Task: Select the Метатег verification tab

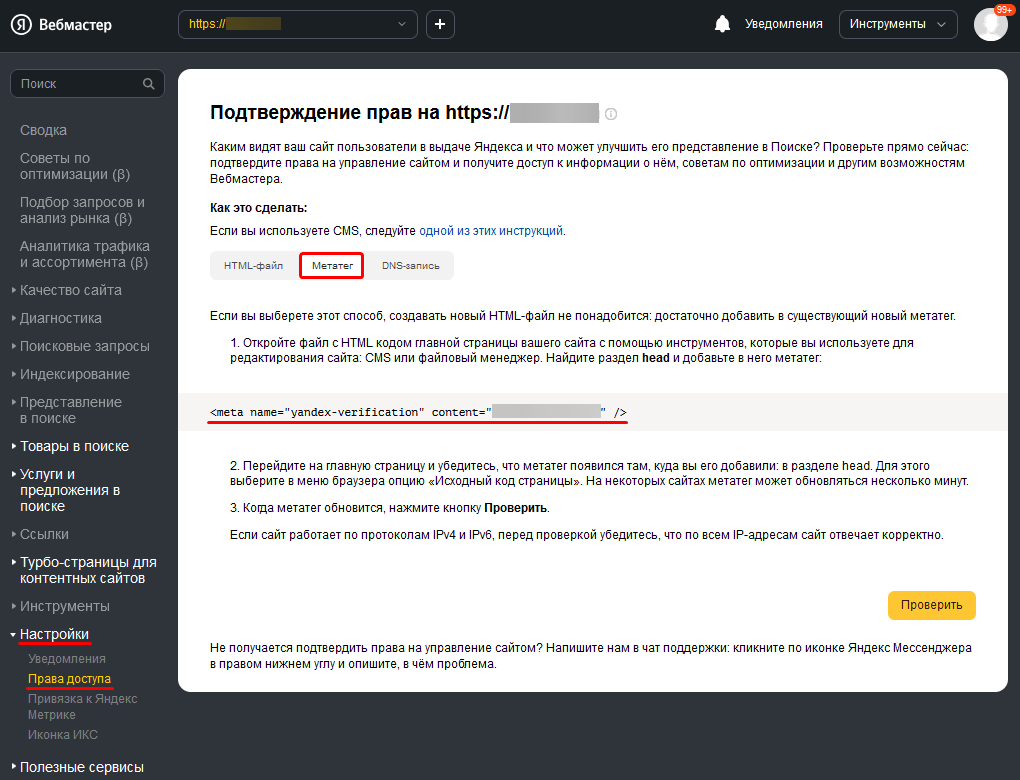Action: point(332,265)
